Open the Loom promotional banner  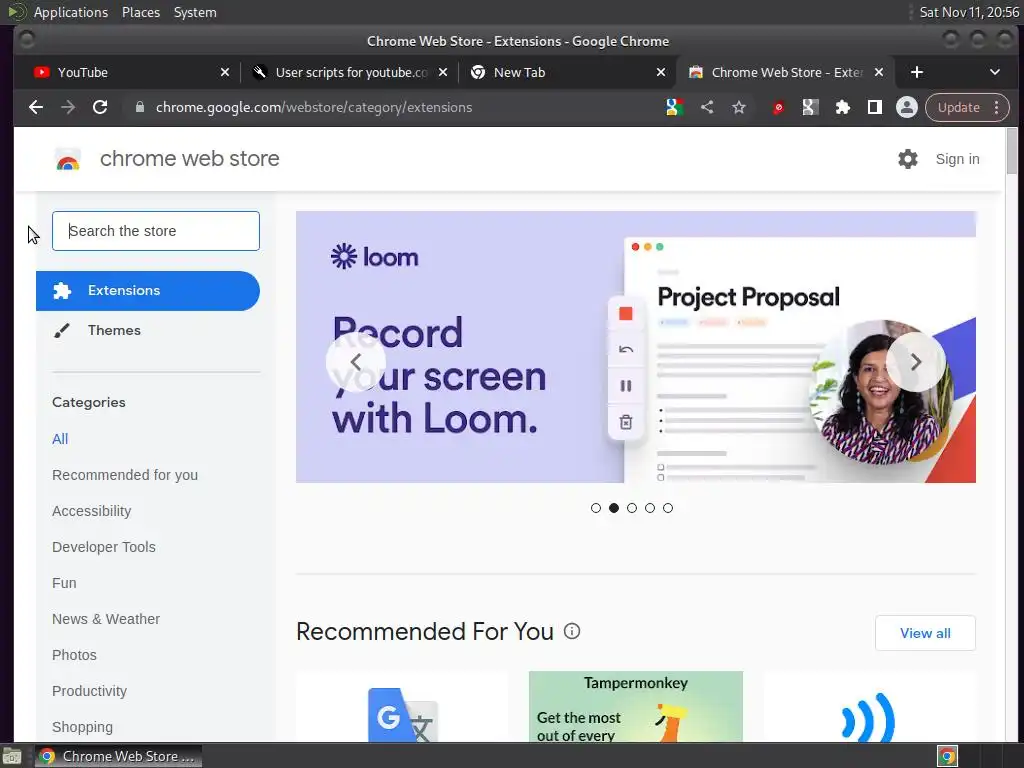(635, 347)
